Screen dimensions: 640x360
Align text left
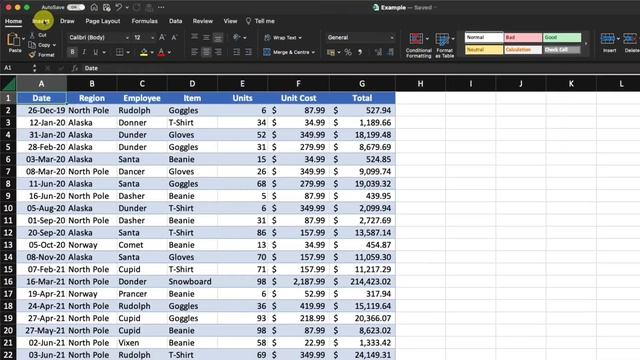(195, 52)
